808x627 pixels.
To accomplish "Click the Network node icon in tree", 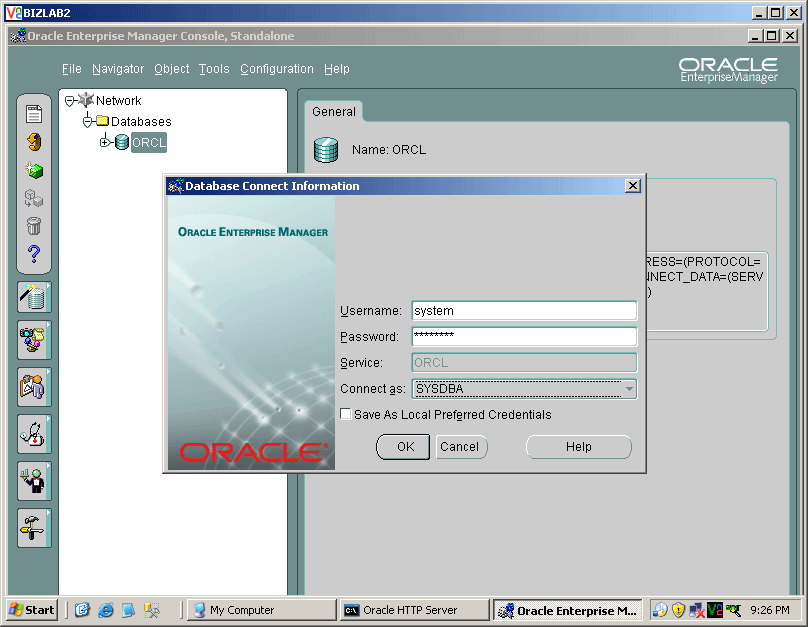I will 86,100.
